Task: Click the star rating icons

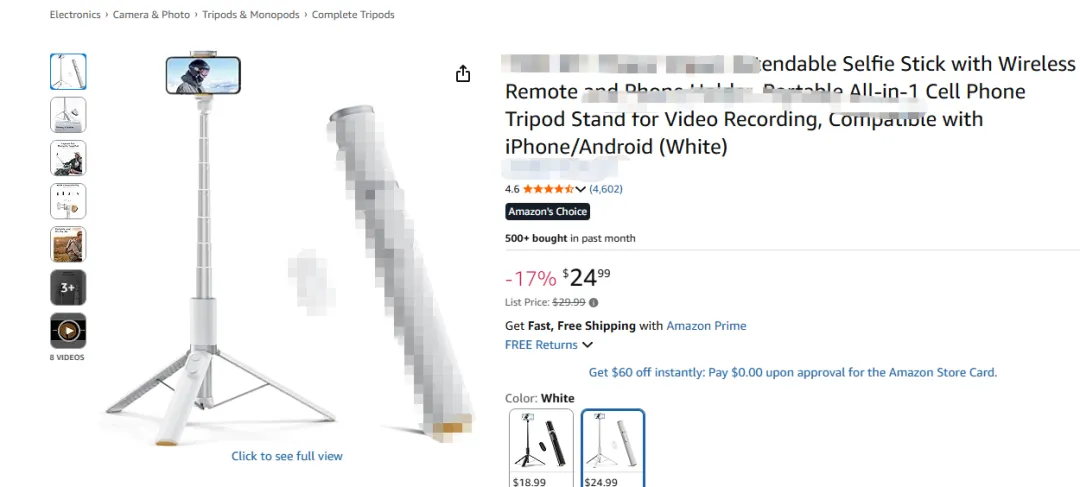Action: point(548,189)
